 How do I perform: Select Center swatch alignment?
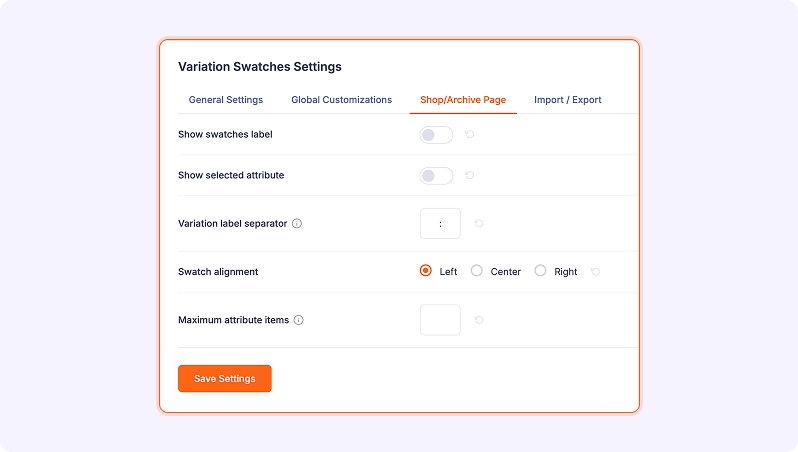[476, 271]
